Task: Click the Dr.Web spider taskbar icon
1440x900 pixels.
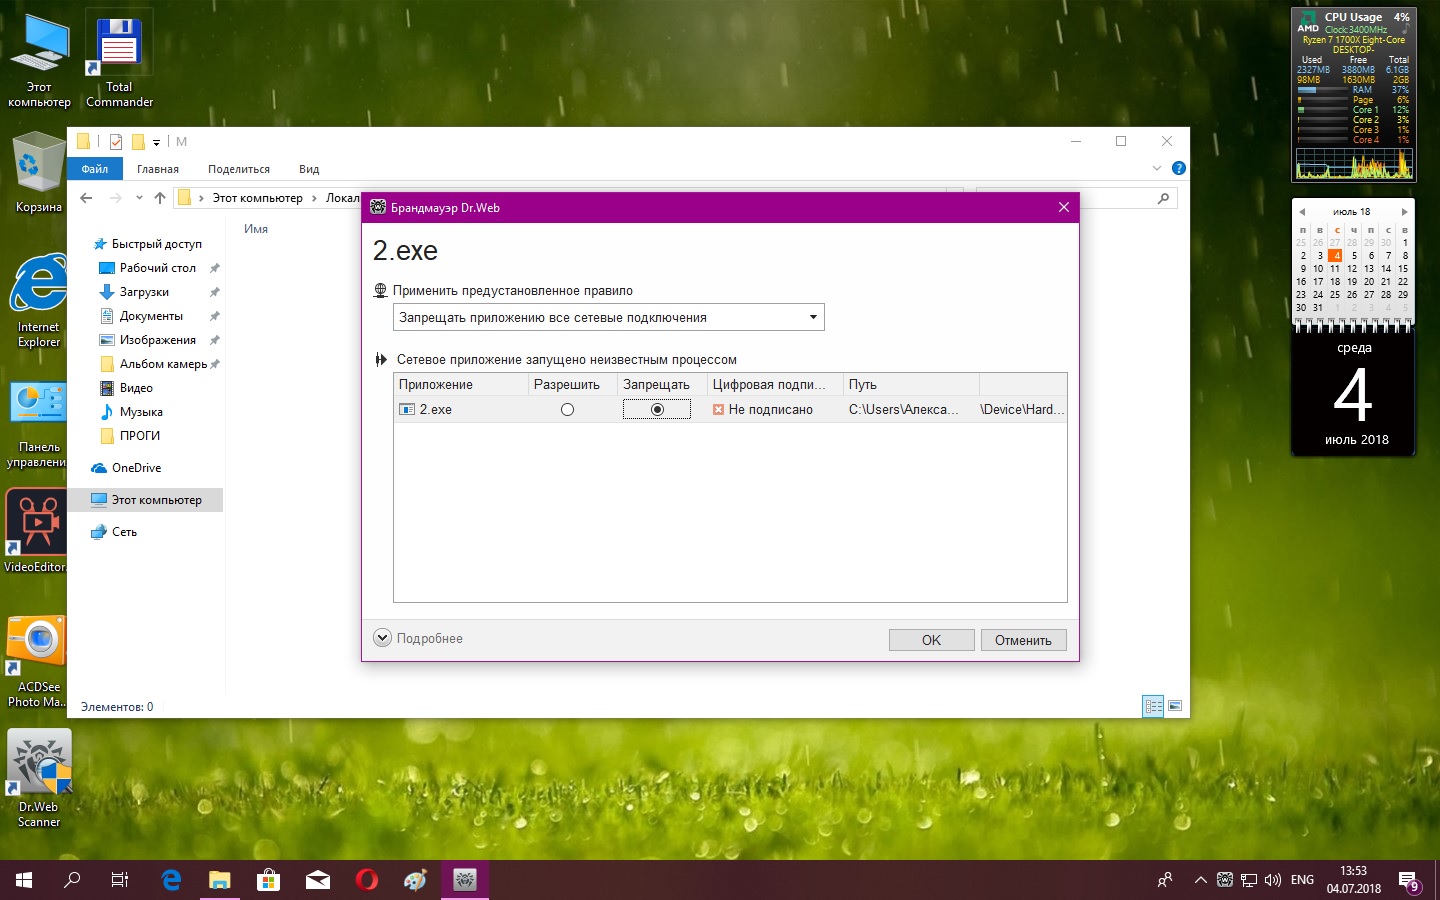Action: coord(464,880)
